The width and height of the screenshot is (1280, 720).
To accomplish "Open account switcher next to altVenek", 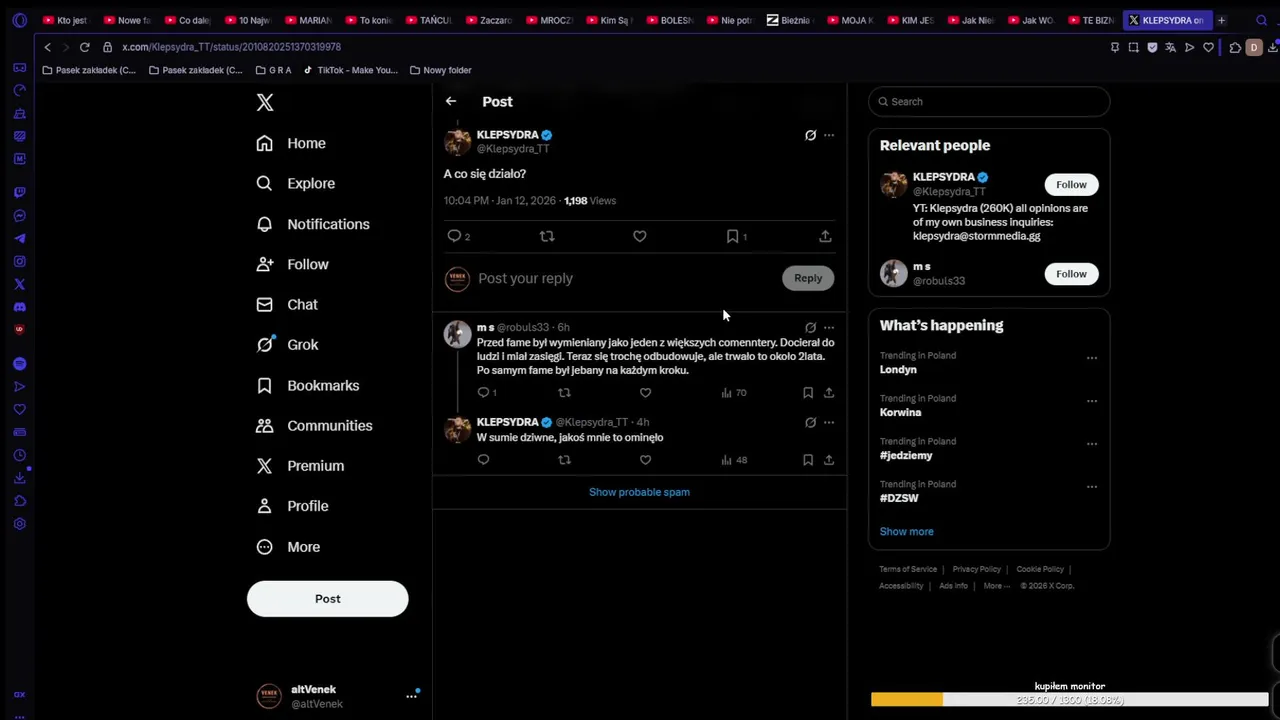I will (411, 695).
